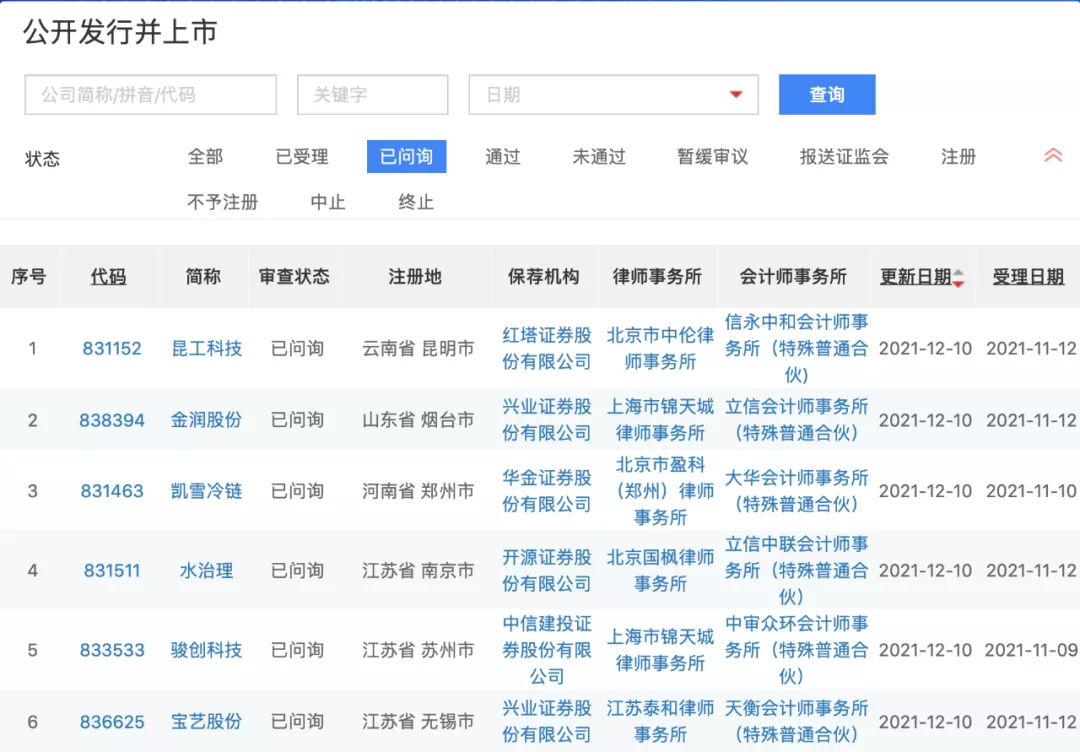The width and height of the screenshot is (1080, 752).
Task: Open accountant 大华会计师事务所
Action: click(796, 491)
